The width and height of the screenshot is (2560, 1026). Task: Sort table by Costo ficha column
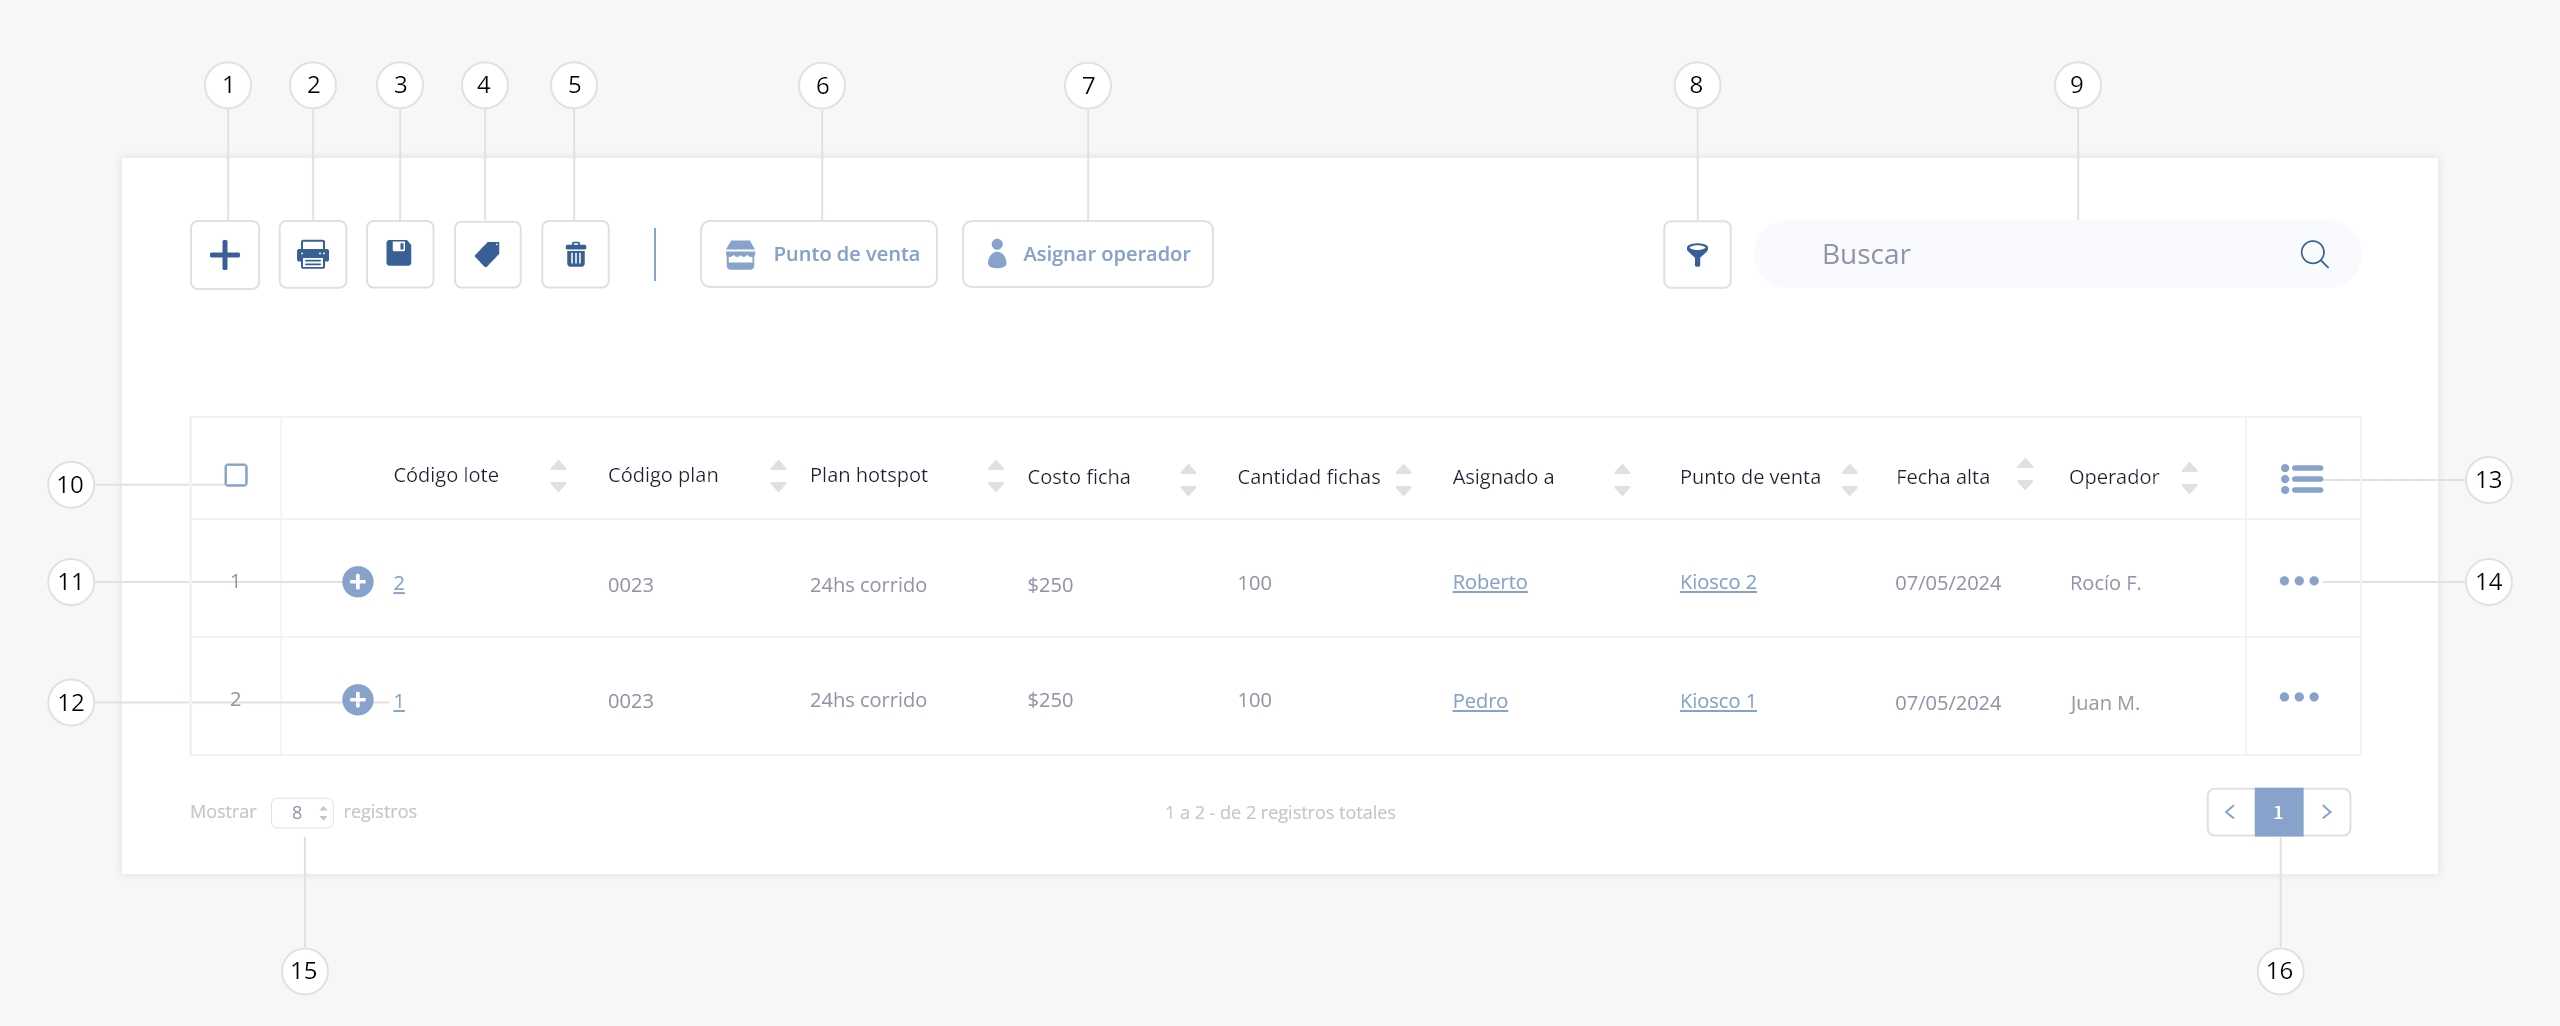tap(1188, 478)
